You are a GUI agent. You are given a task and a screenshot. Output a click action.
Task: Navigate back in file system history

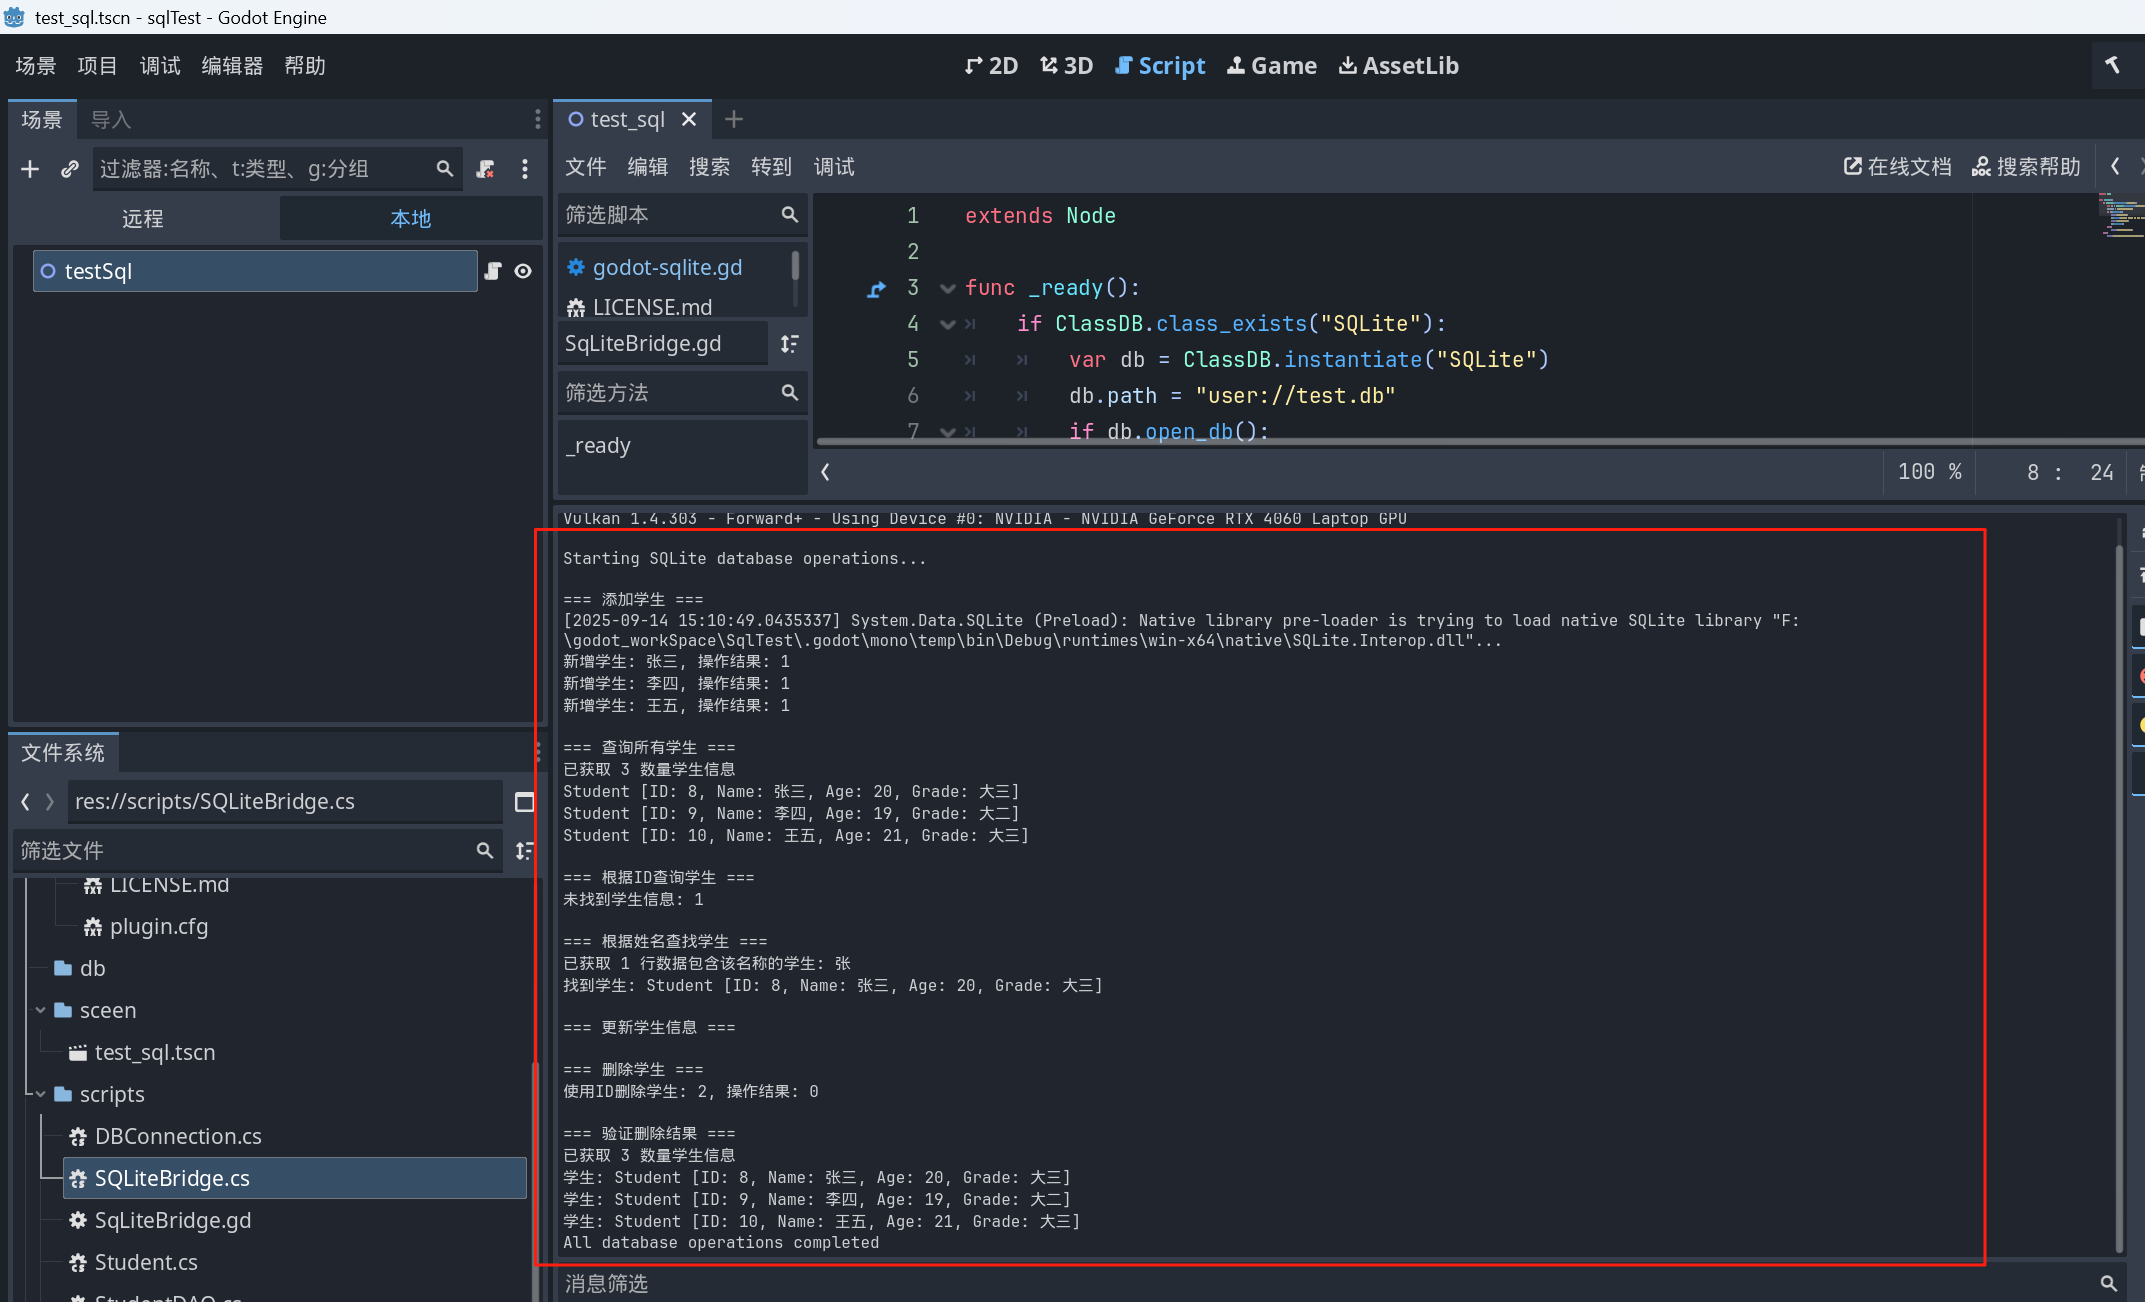coord(25,802)
